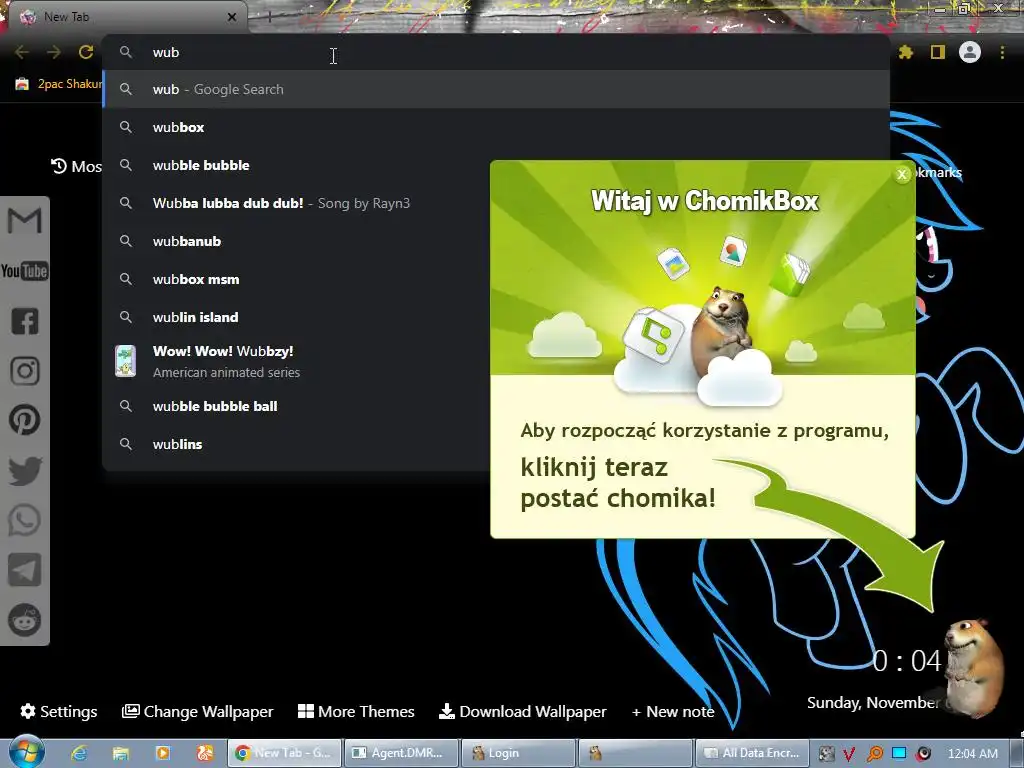This screenshot has height=768, width=1024.
Task: Switch to the Login taskbar window
Action: pyautogui.click(x=518, y=753)
